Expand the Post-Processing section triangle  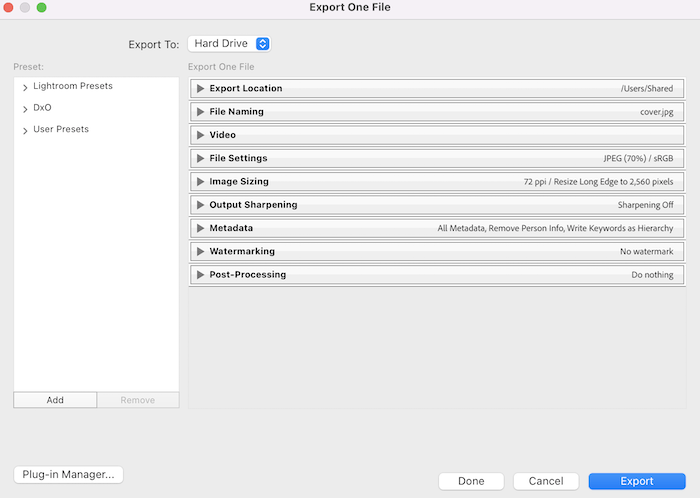point(200,275)
